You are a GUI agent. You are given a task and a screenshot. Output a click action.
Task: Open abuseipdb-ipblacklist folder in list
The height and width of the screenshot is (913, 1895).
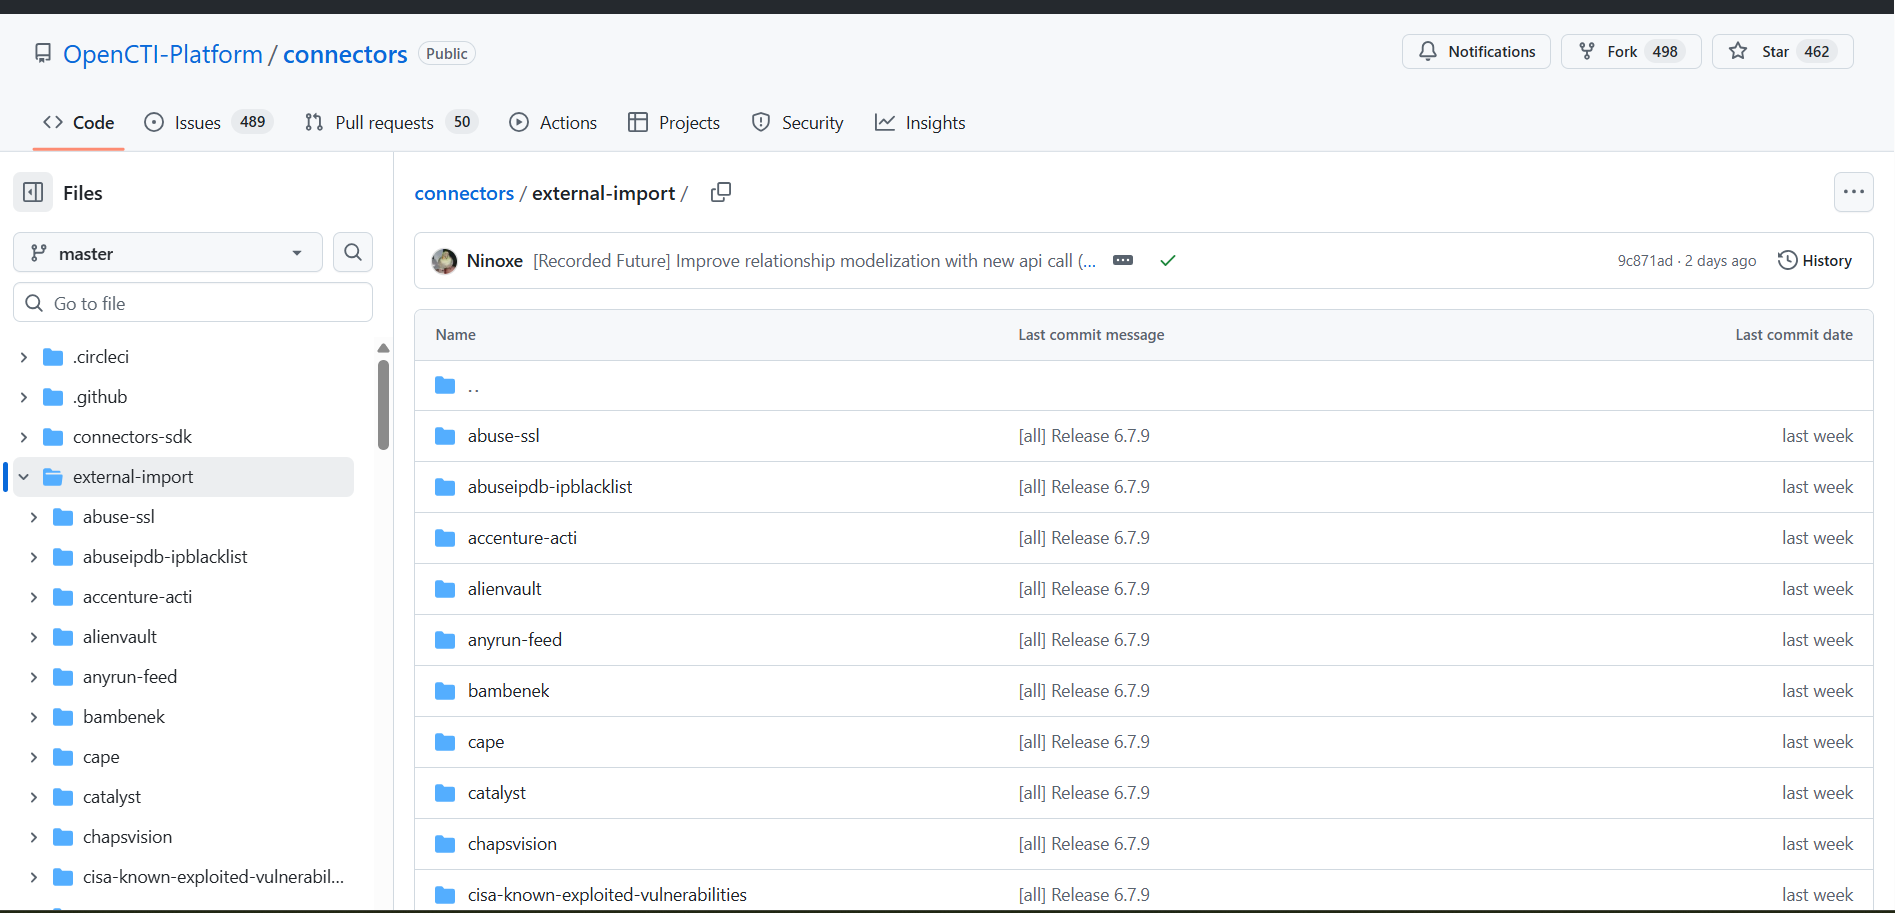pos(550,487)
